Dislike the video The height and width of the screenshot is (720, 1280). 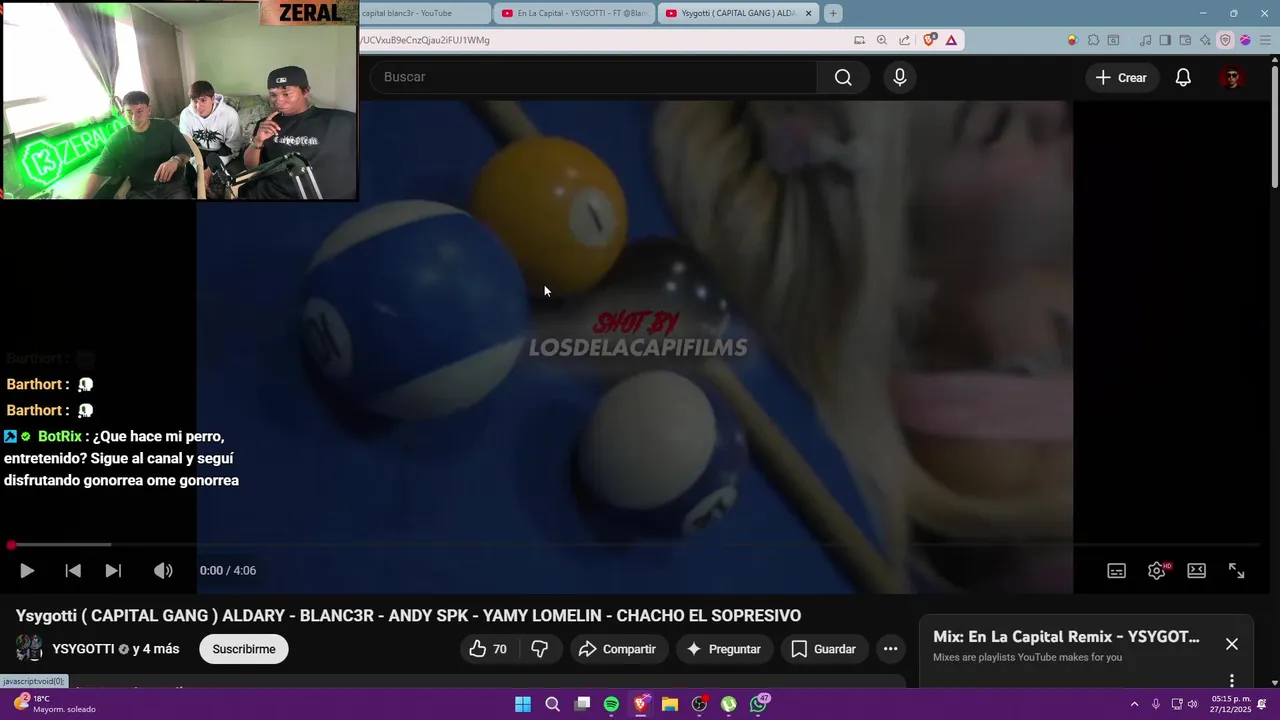click(540, 649)
